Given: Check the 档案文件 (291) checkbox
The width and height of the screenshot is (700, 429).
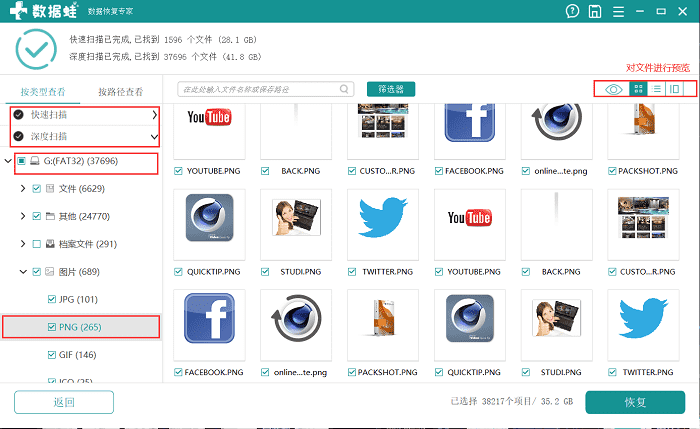Looking at the screenshot, I should click(38, 244).
